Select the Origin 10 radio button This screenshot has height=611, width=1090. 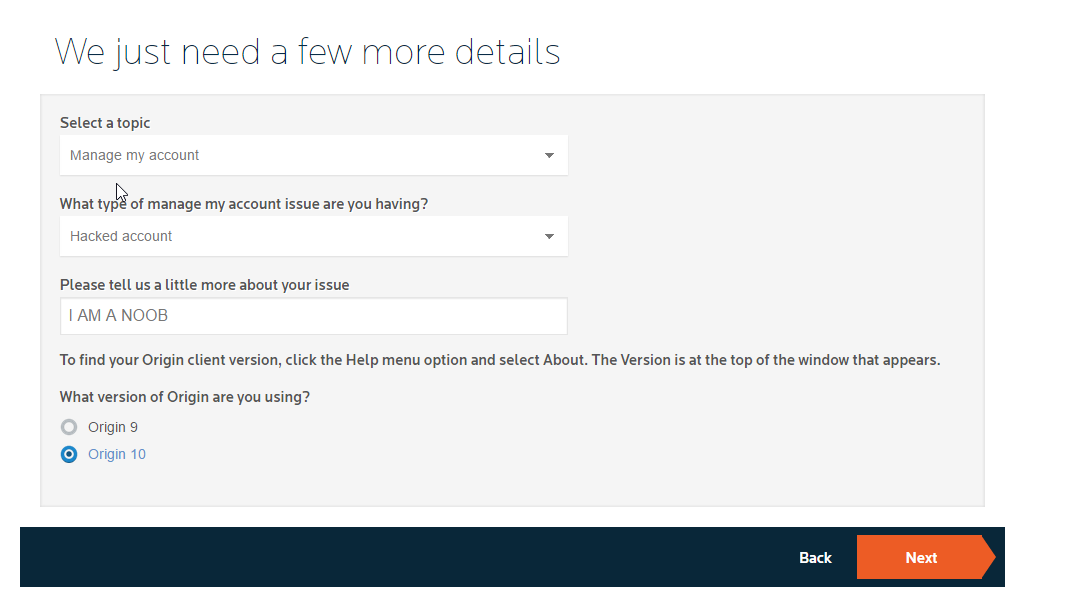69,455
